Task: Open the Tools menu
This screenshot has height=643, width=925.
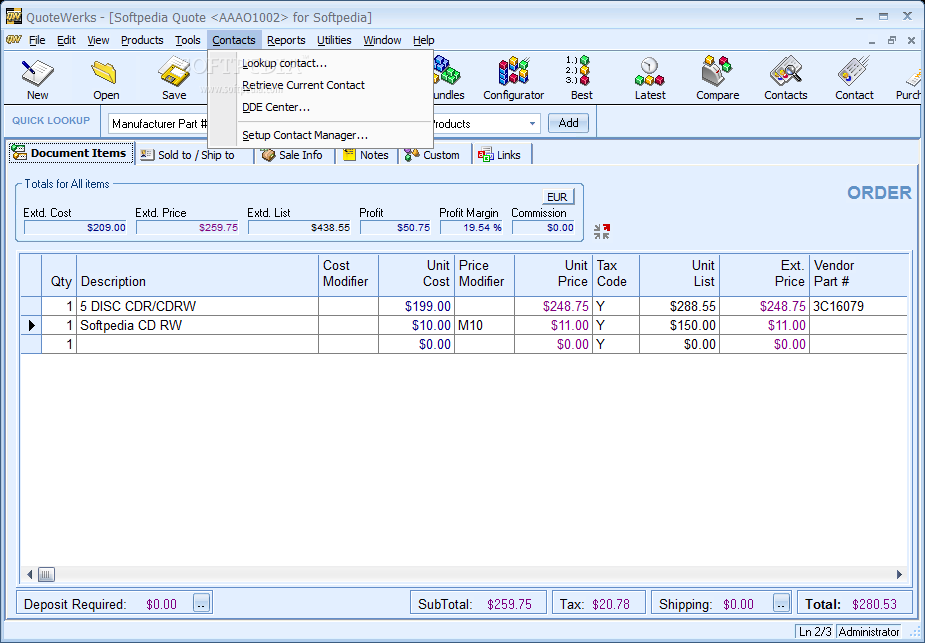Action: tap(188, 40)
